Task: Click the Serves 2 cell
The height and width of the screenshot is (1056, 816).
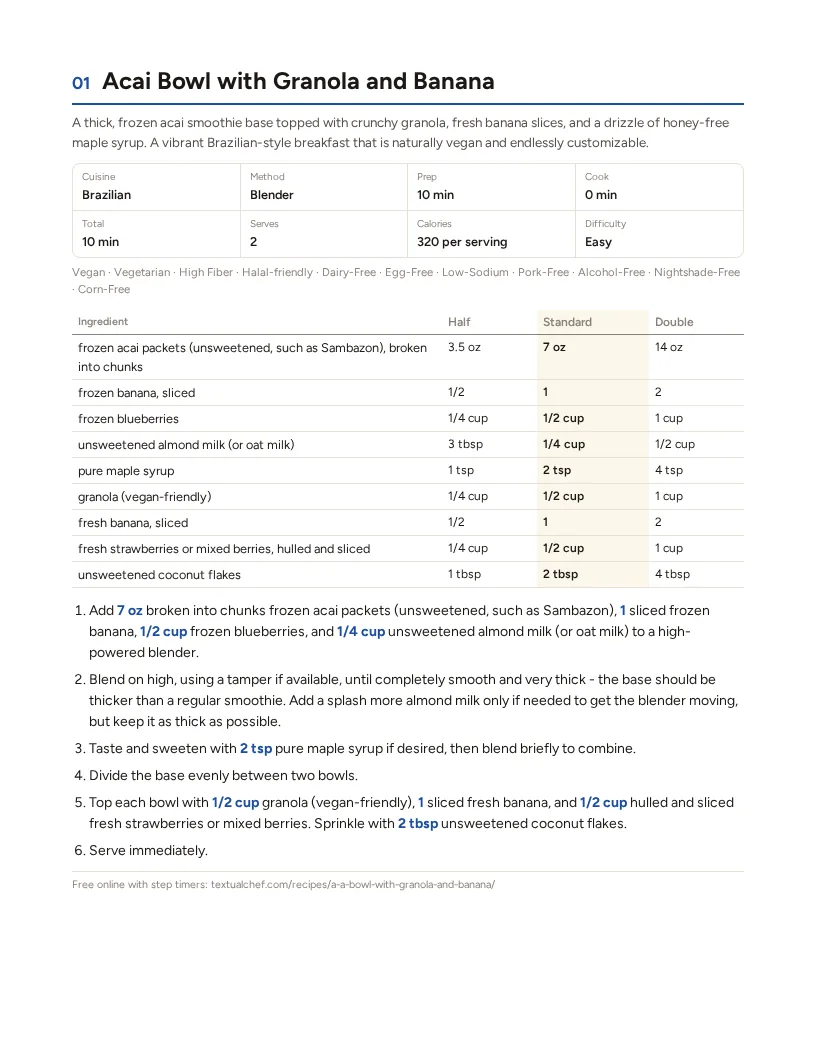Action: [324, 234]
